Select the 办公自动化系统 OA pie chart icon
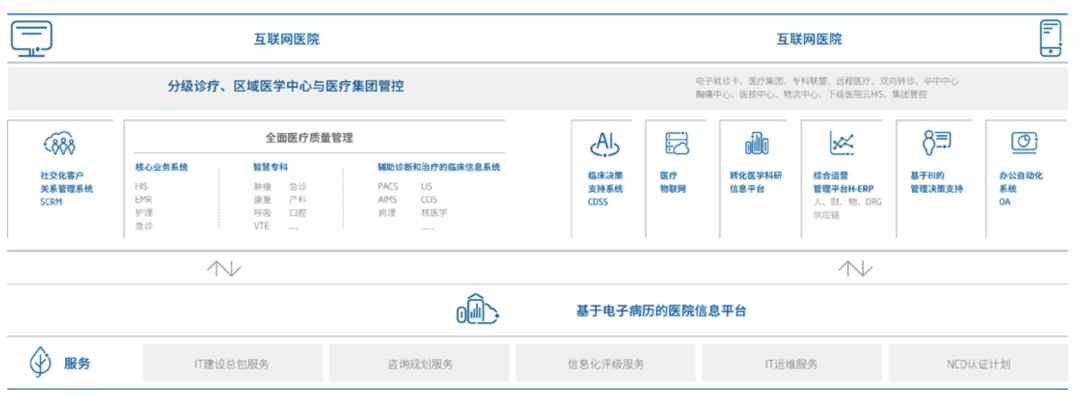Image resolution: width=1080 pixels, height=398 pixels. 1024,142
